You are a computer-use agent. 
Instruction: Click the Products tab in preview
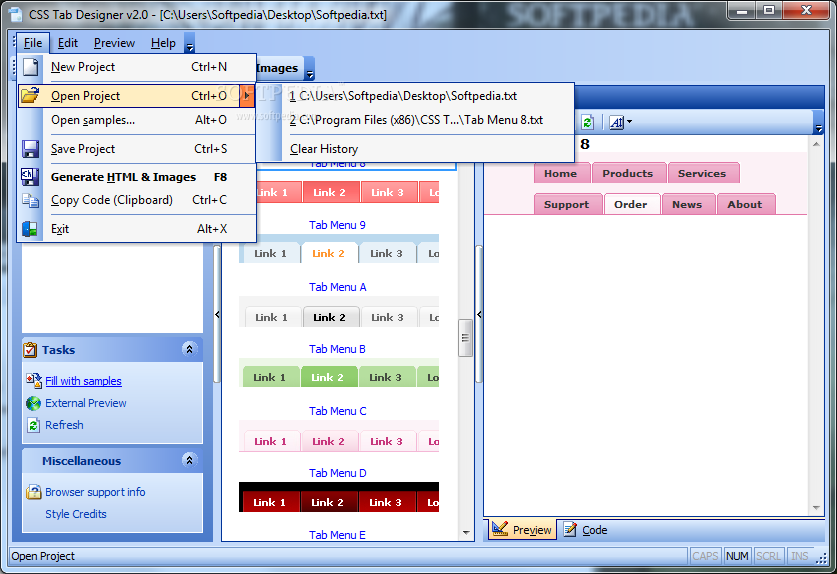628,173
